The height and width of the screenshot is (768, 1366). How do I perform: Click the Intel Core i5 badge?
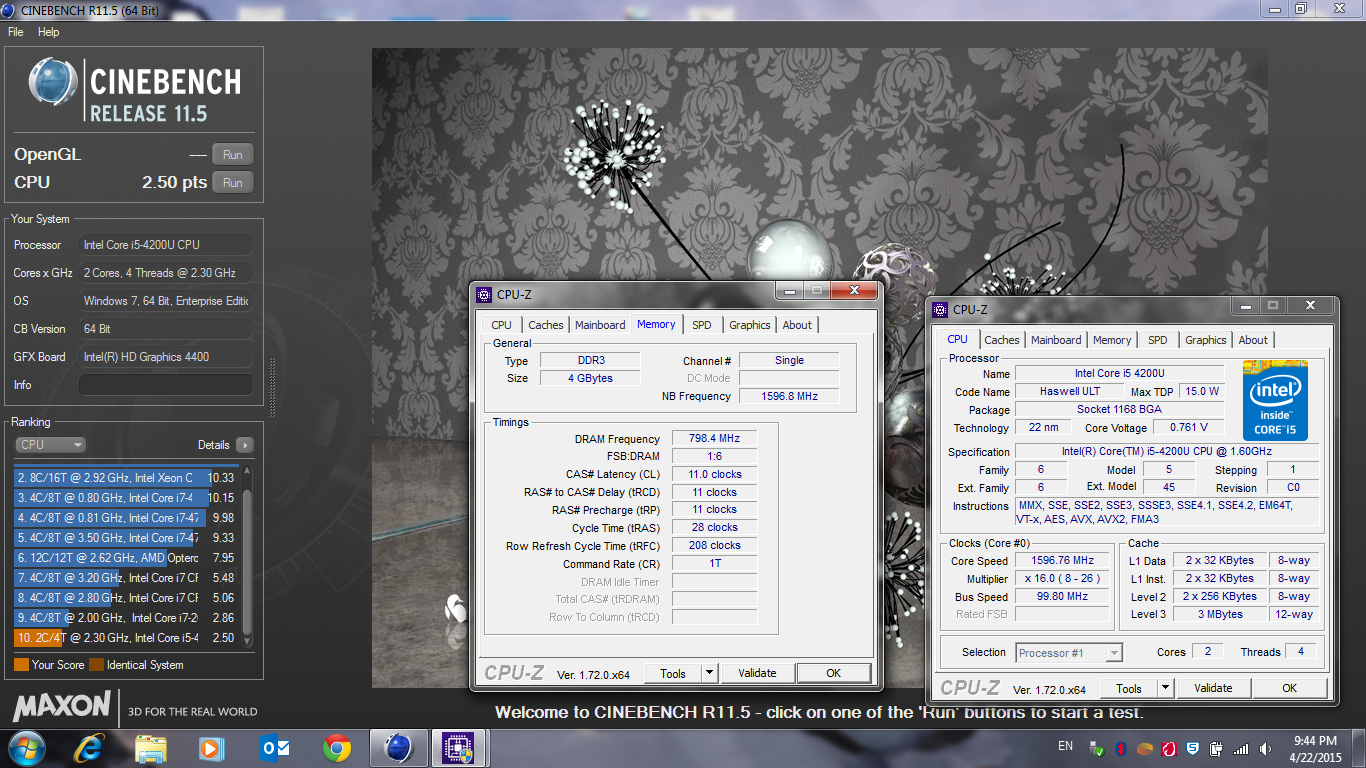tap(1275, 400)
